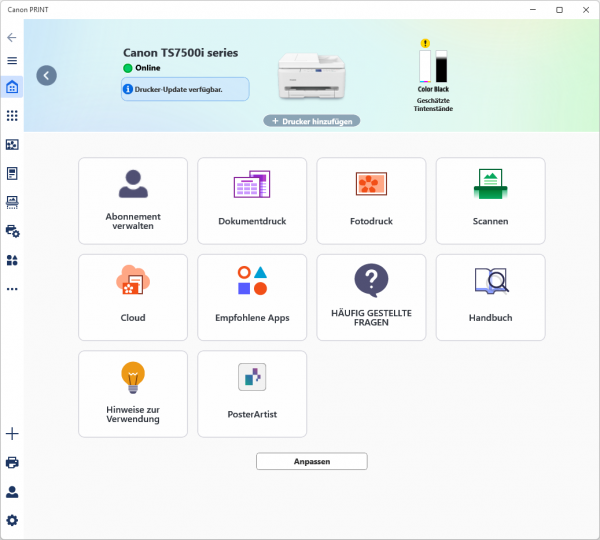Select the Home icon in the sidebar

click(x=12, y=88)
